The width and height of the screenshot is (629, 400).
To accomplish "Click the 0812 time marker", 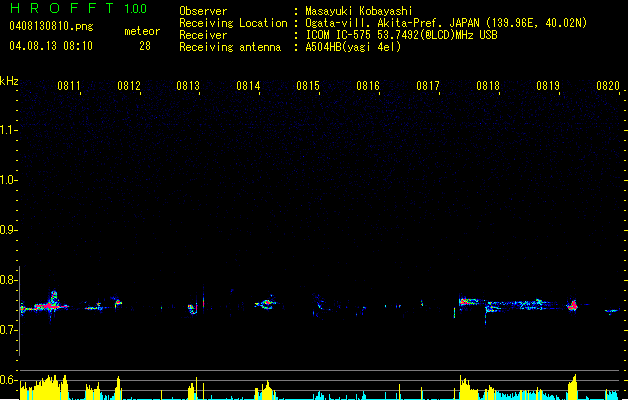I will pos(129,86).
